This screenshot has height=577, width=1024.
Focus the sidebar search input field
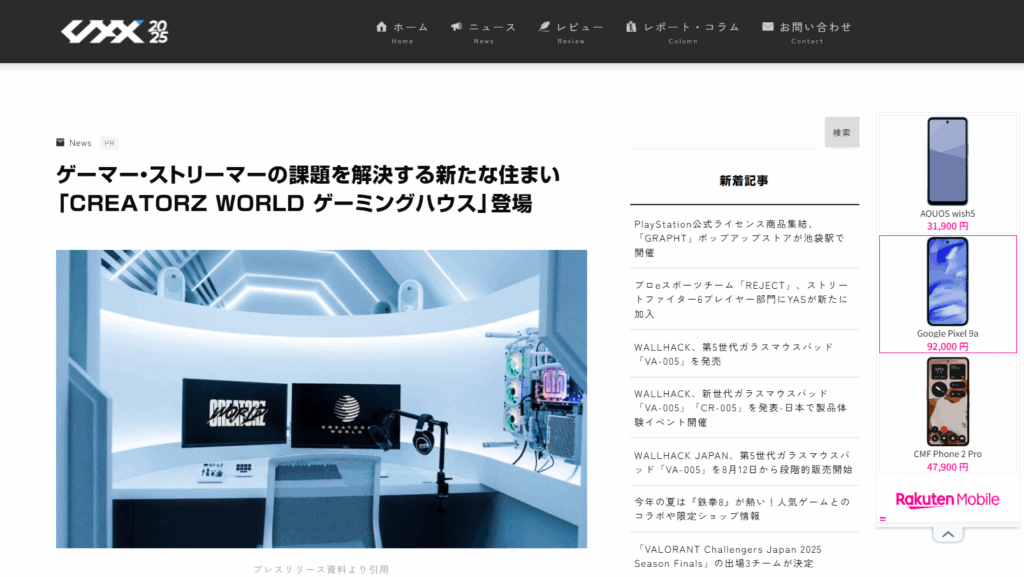[x=724, y=133]
